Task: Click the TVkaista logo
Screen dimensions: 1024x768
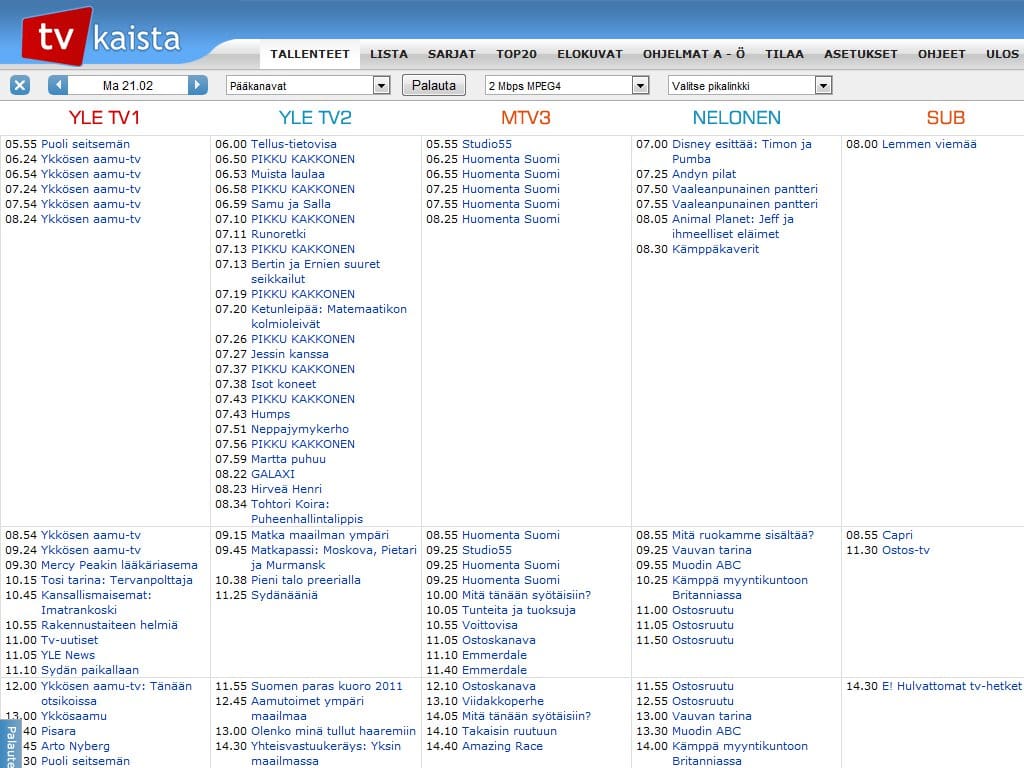Action: coord(102,37)
